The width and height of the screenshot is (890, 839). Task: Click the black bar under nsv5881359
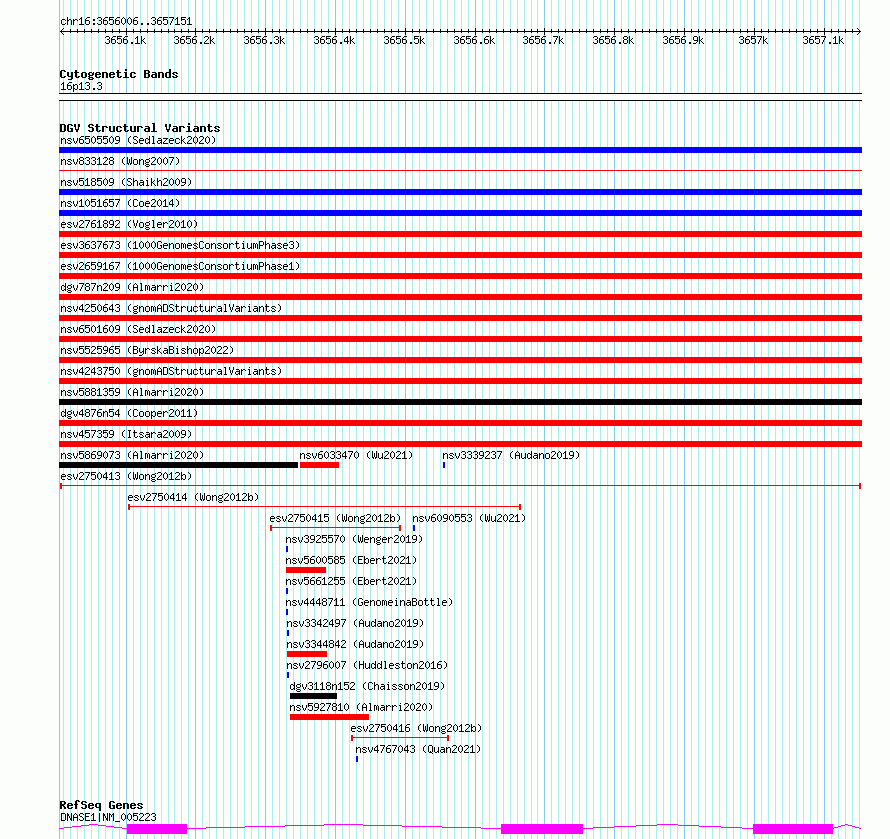(x=460, y=402)
